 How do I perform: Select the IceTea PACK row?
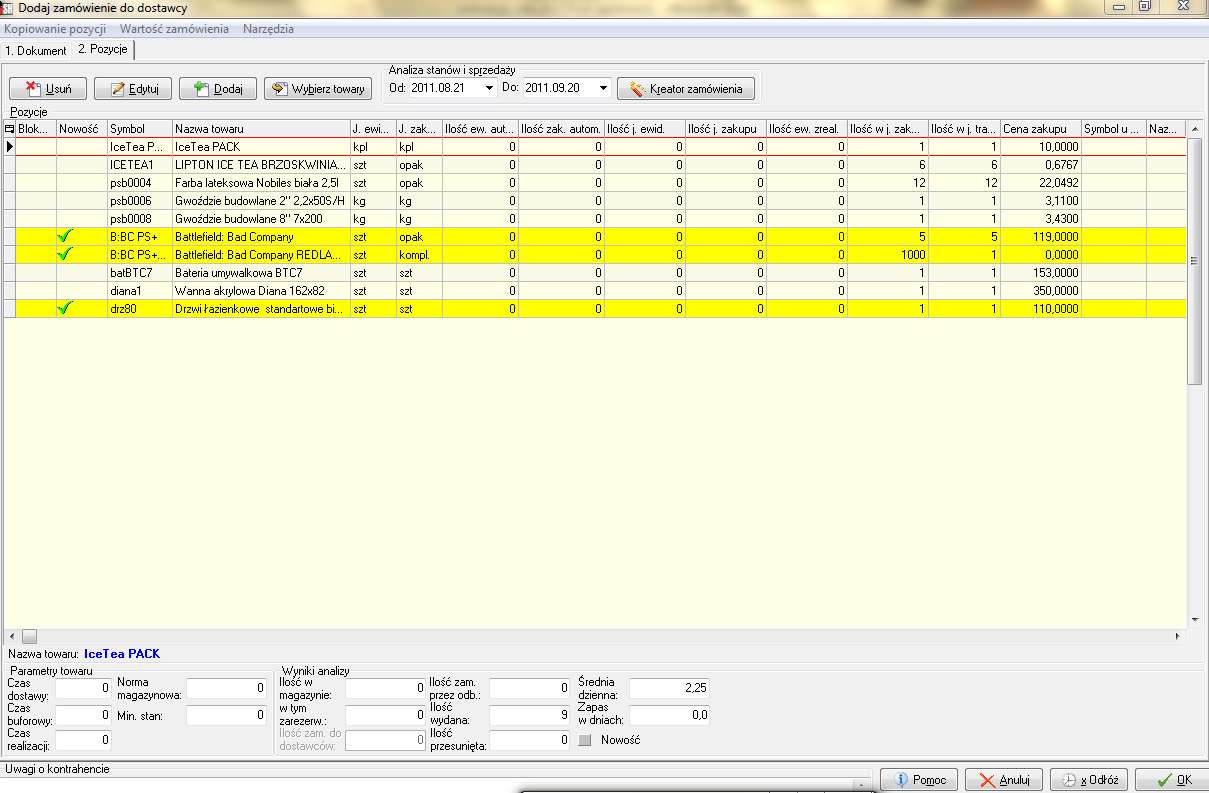594,147
